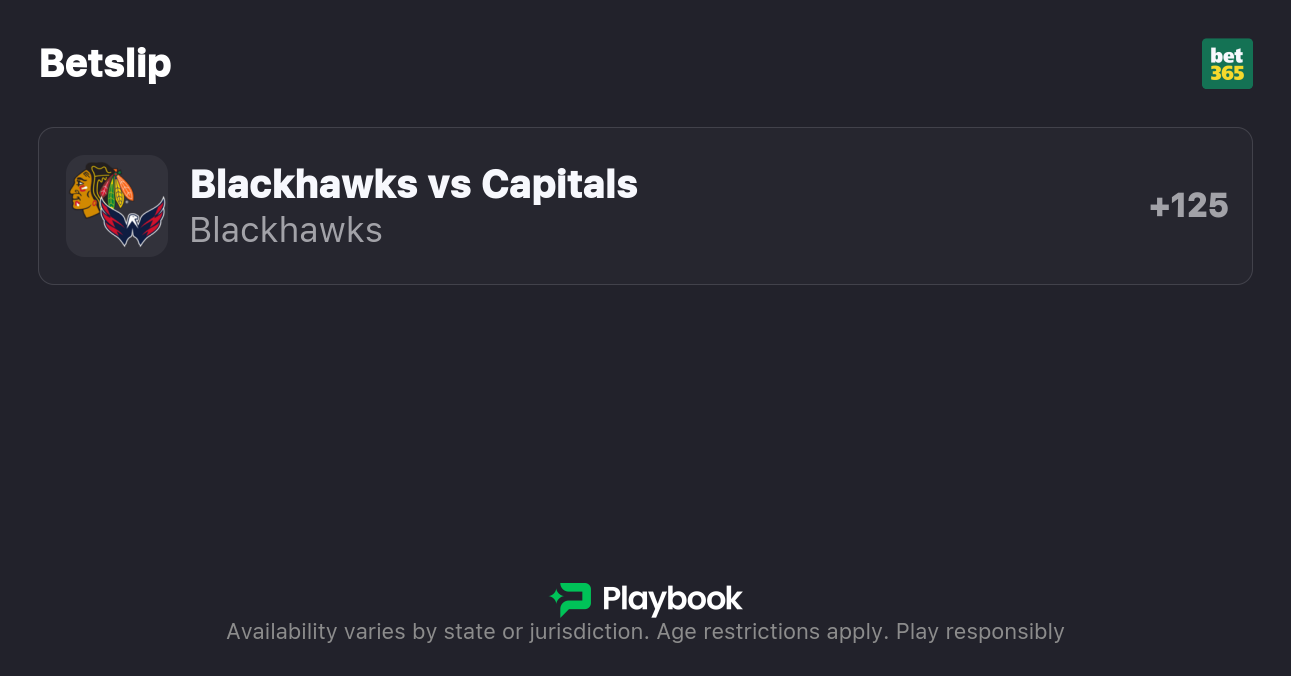Click the "vs" text in the matchup title
The height and width of the screenshot is (676, 1291).
point(449,184)
